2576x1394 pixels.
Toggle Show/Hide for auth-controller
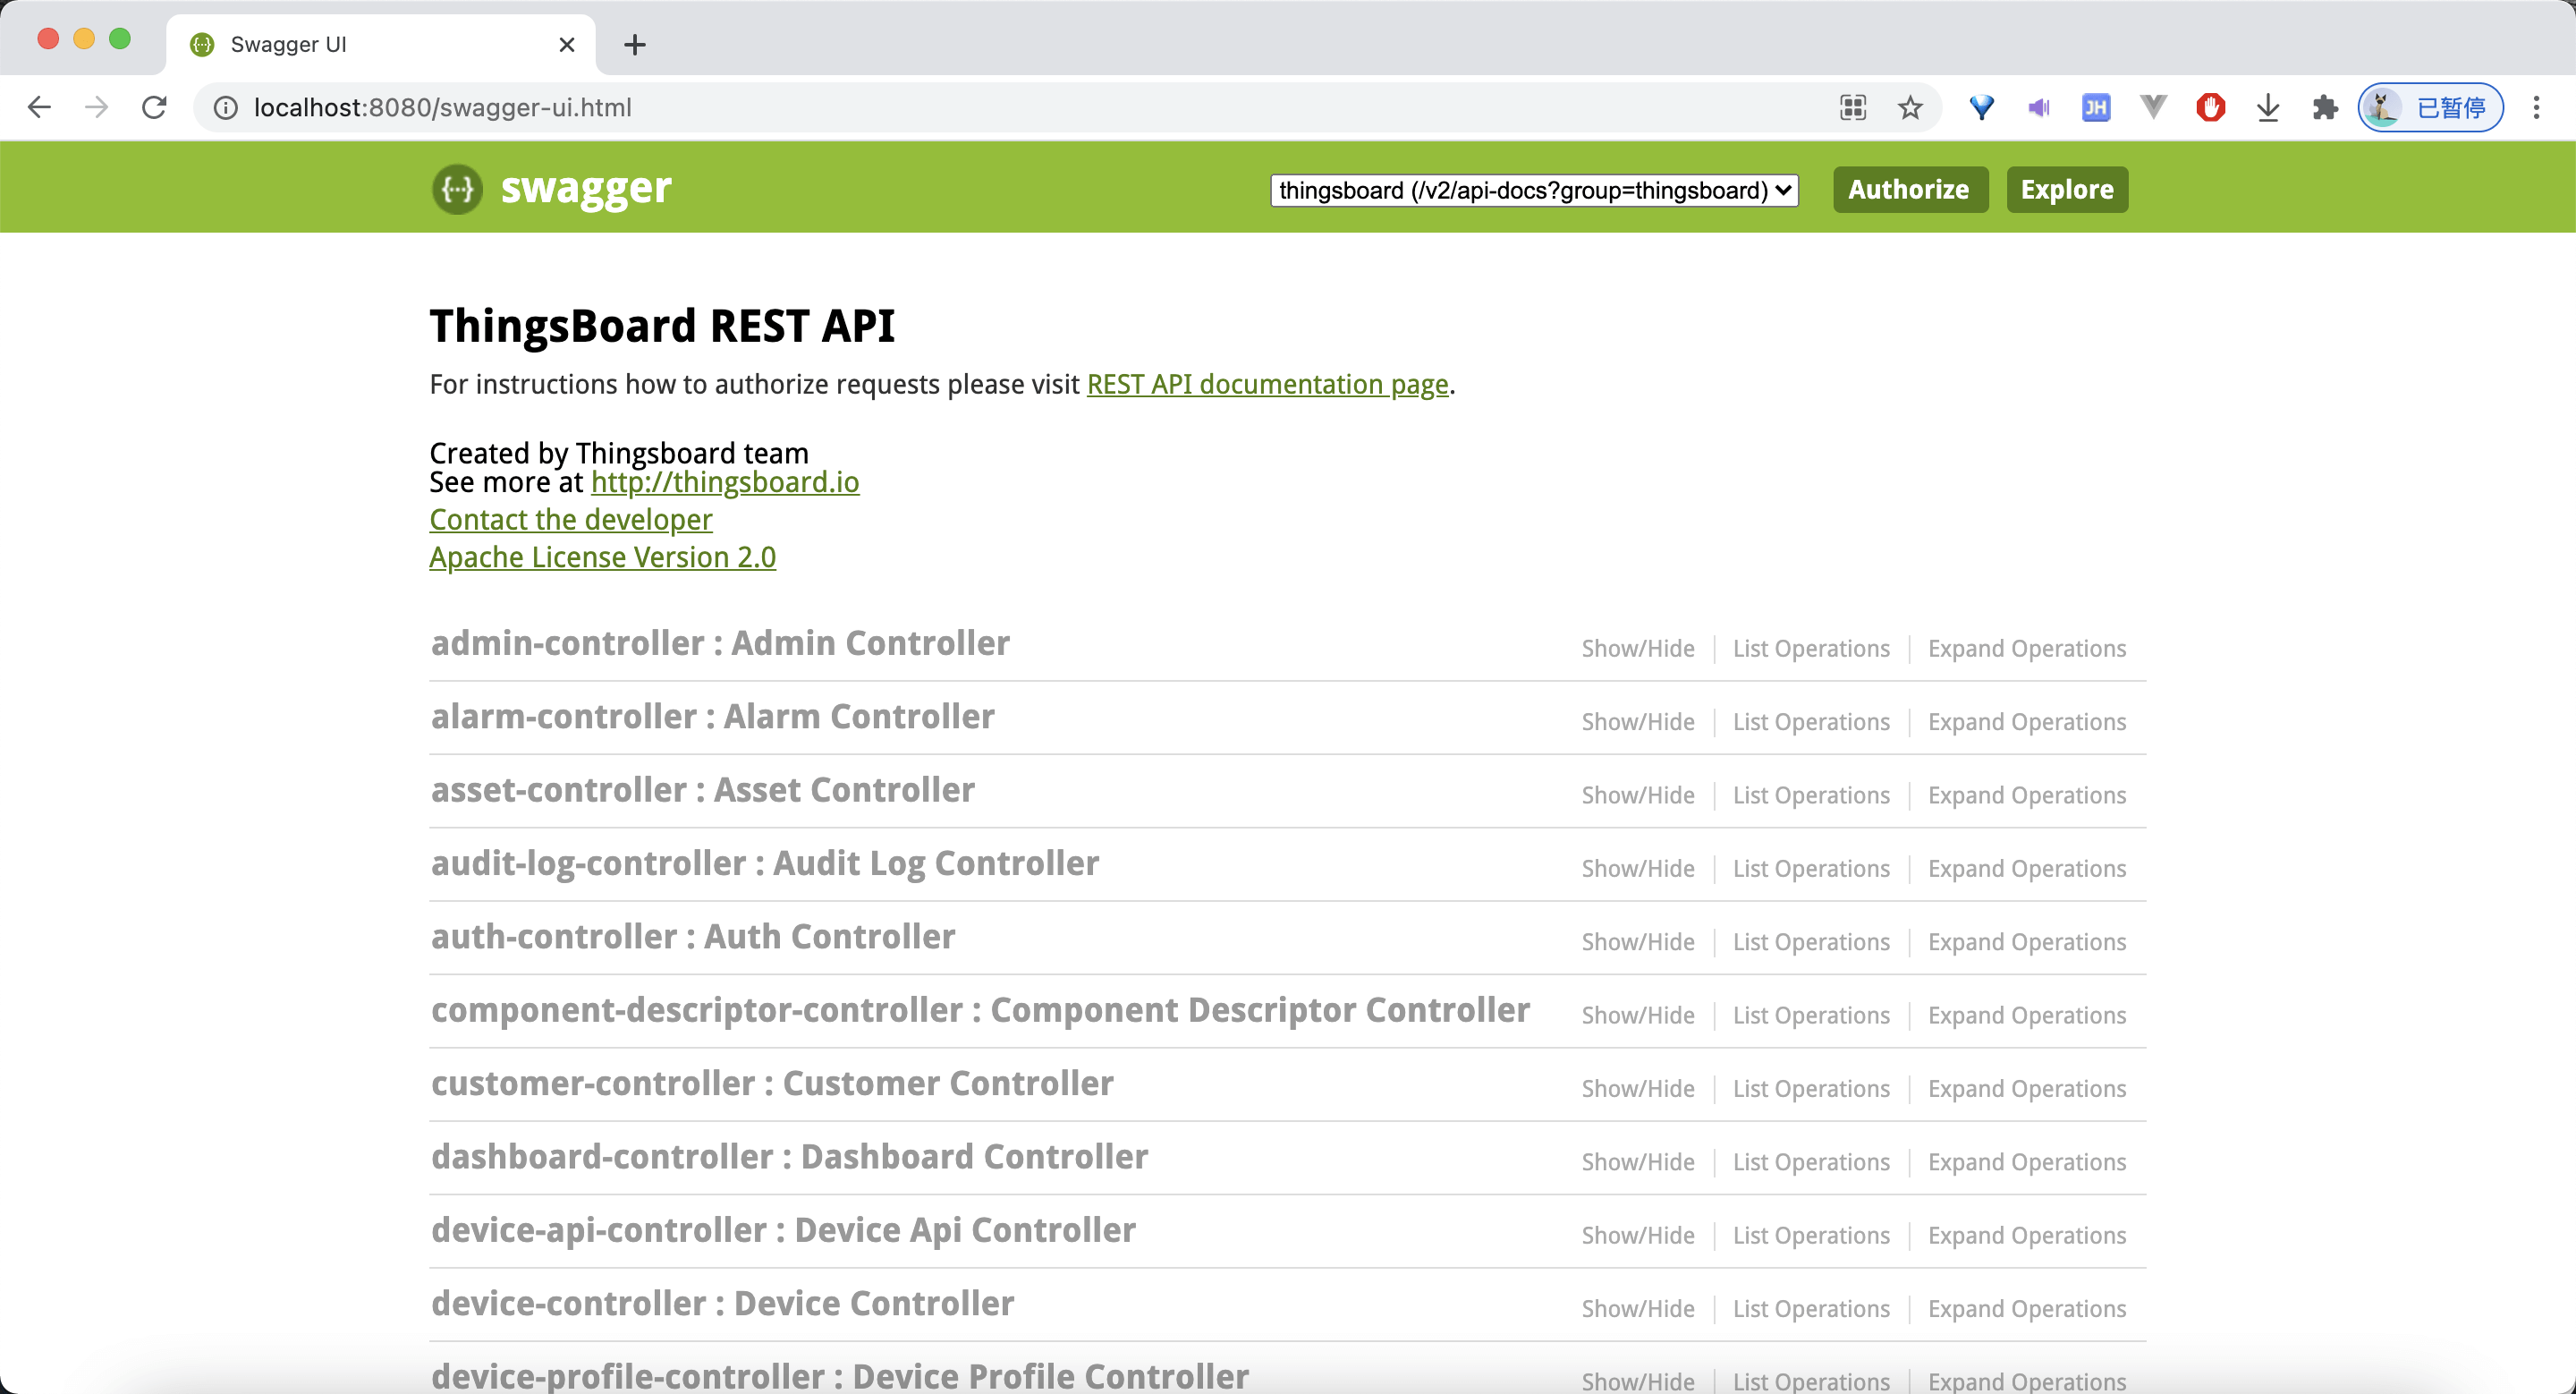(x=1637, y=941)
